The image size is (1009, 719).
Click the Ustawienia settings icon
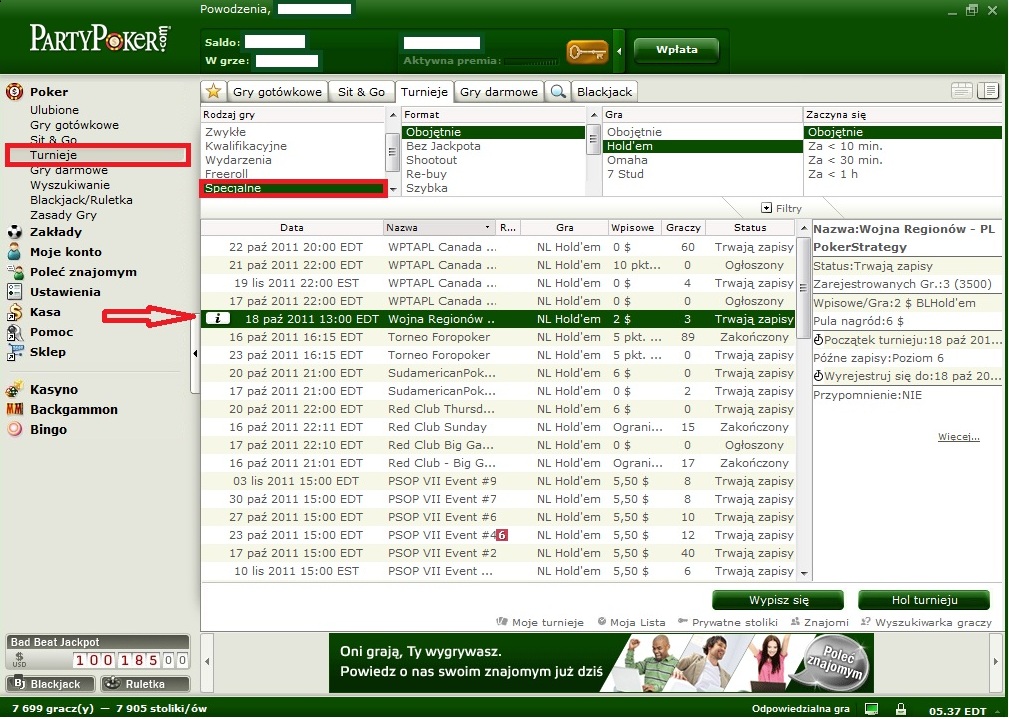click(14, 292)
